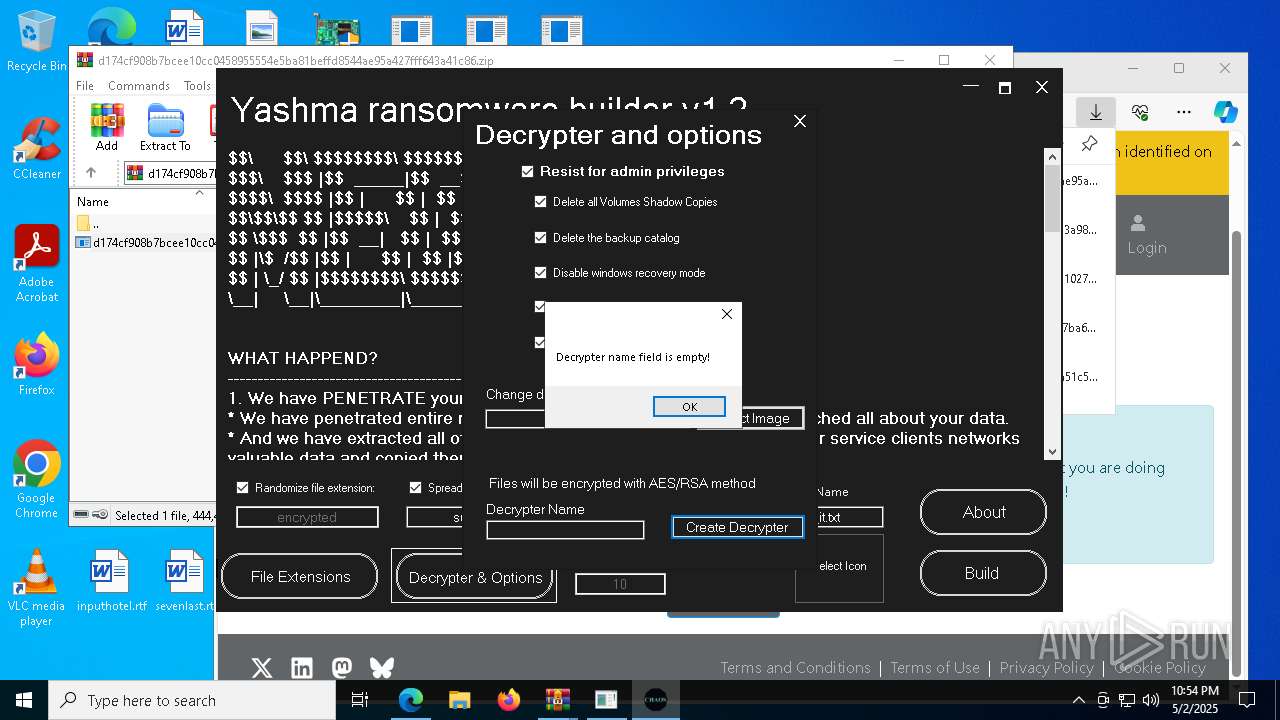
Task: Open CCleaner desktop icon
Action: point(37,148)
